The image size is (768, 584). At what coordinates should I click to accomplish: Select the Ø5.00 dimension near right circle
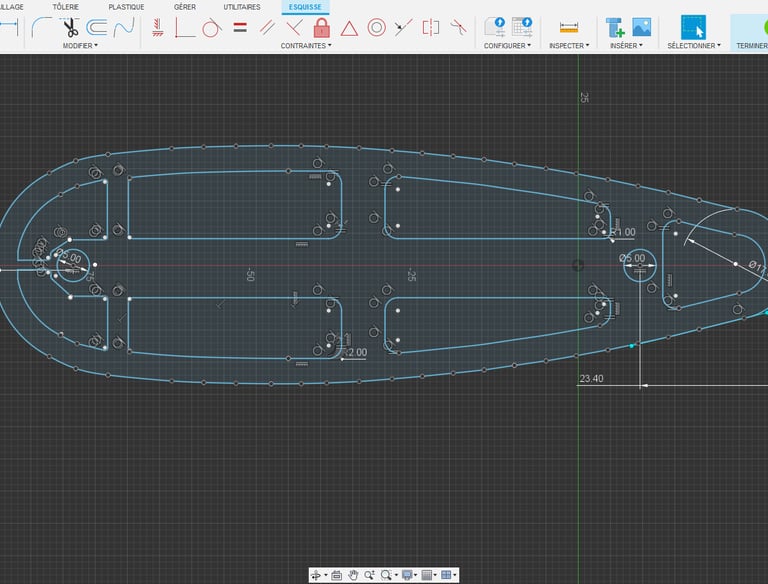click(632, 258)
